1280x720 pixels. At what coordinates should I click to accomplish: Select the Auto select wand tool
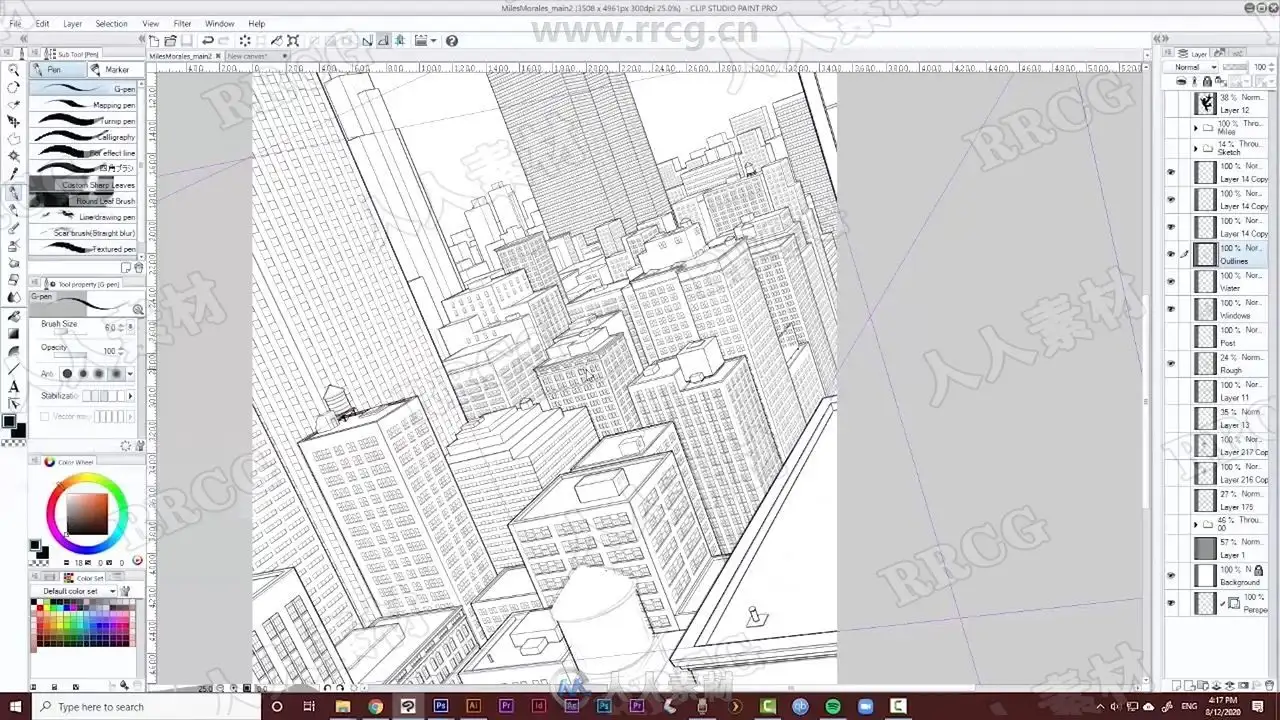[x=14, y=157]
